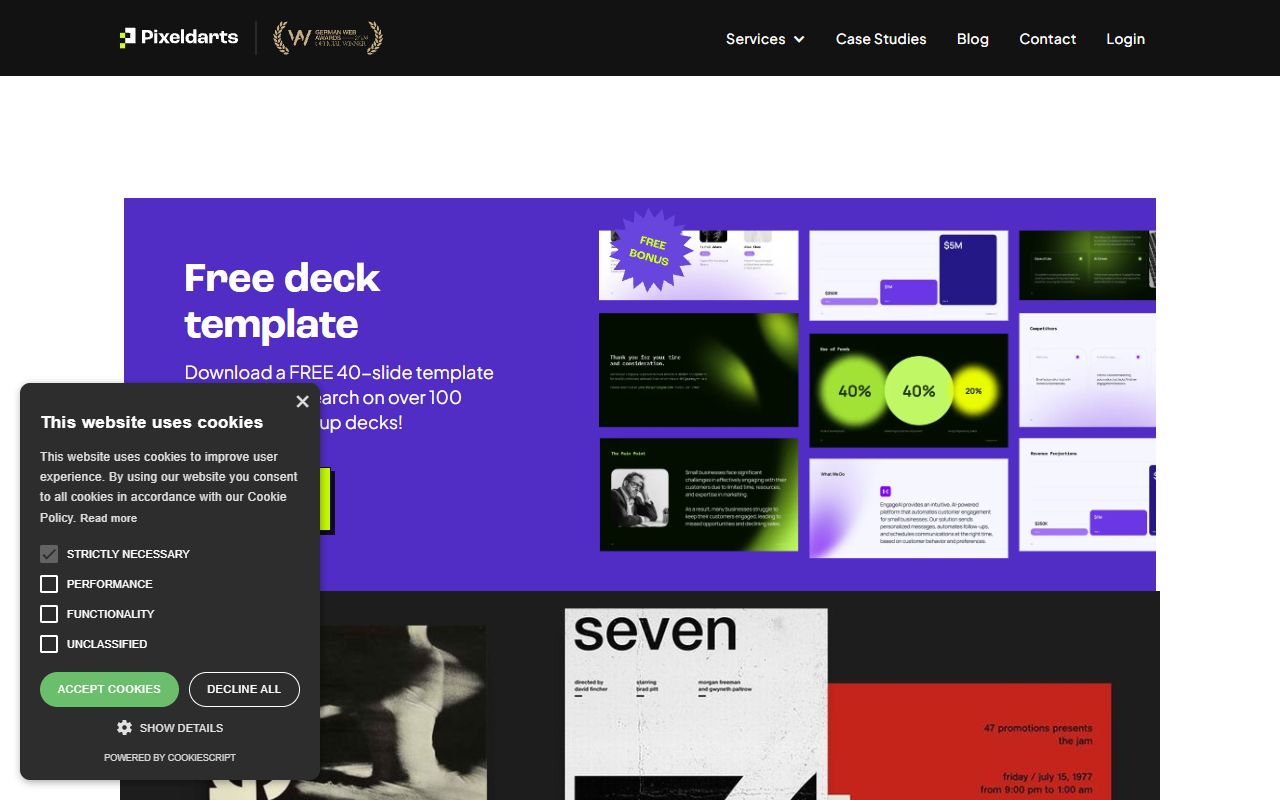Expand Show Details in cookie panel

click(180, 728)
